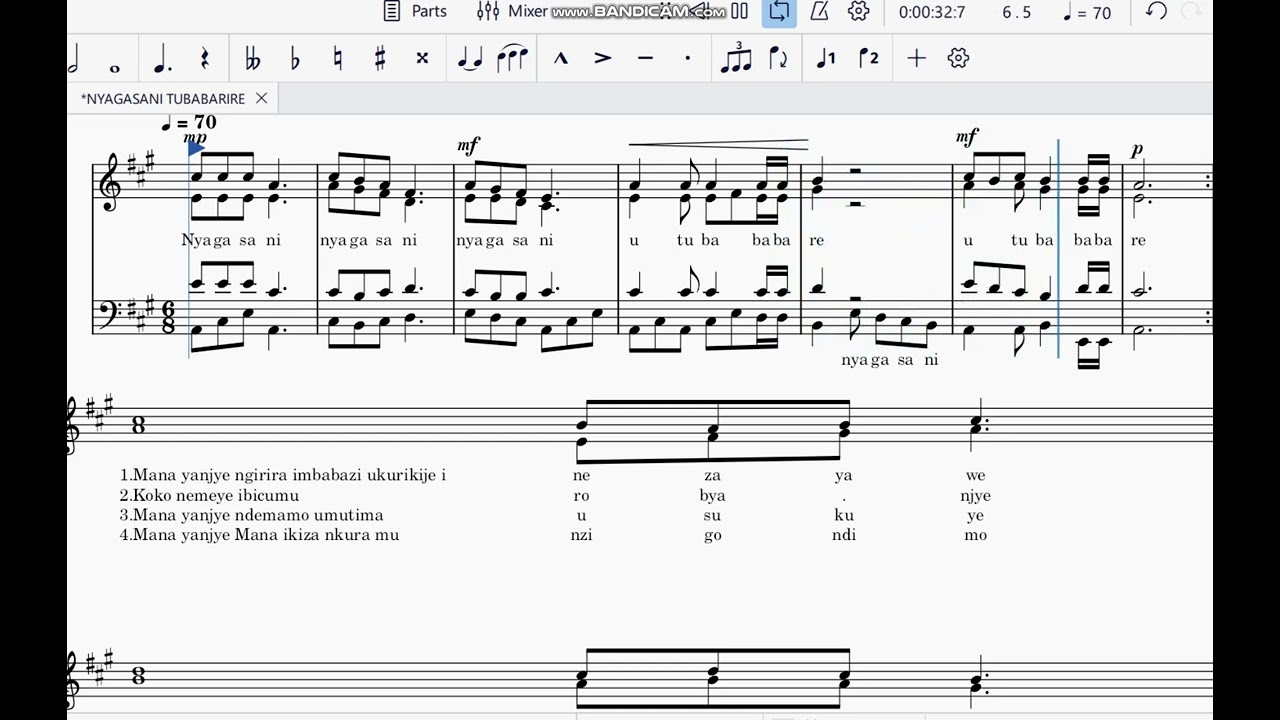
Task: Select the crescendo hairpin
Action: 718,145
